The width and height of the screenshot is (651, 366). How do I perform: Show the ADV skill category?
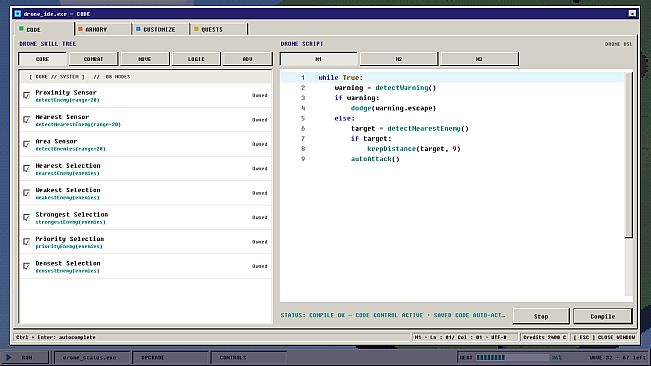(x=247, y=59)
